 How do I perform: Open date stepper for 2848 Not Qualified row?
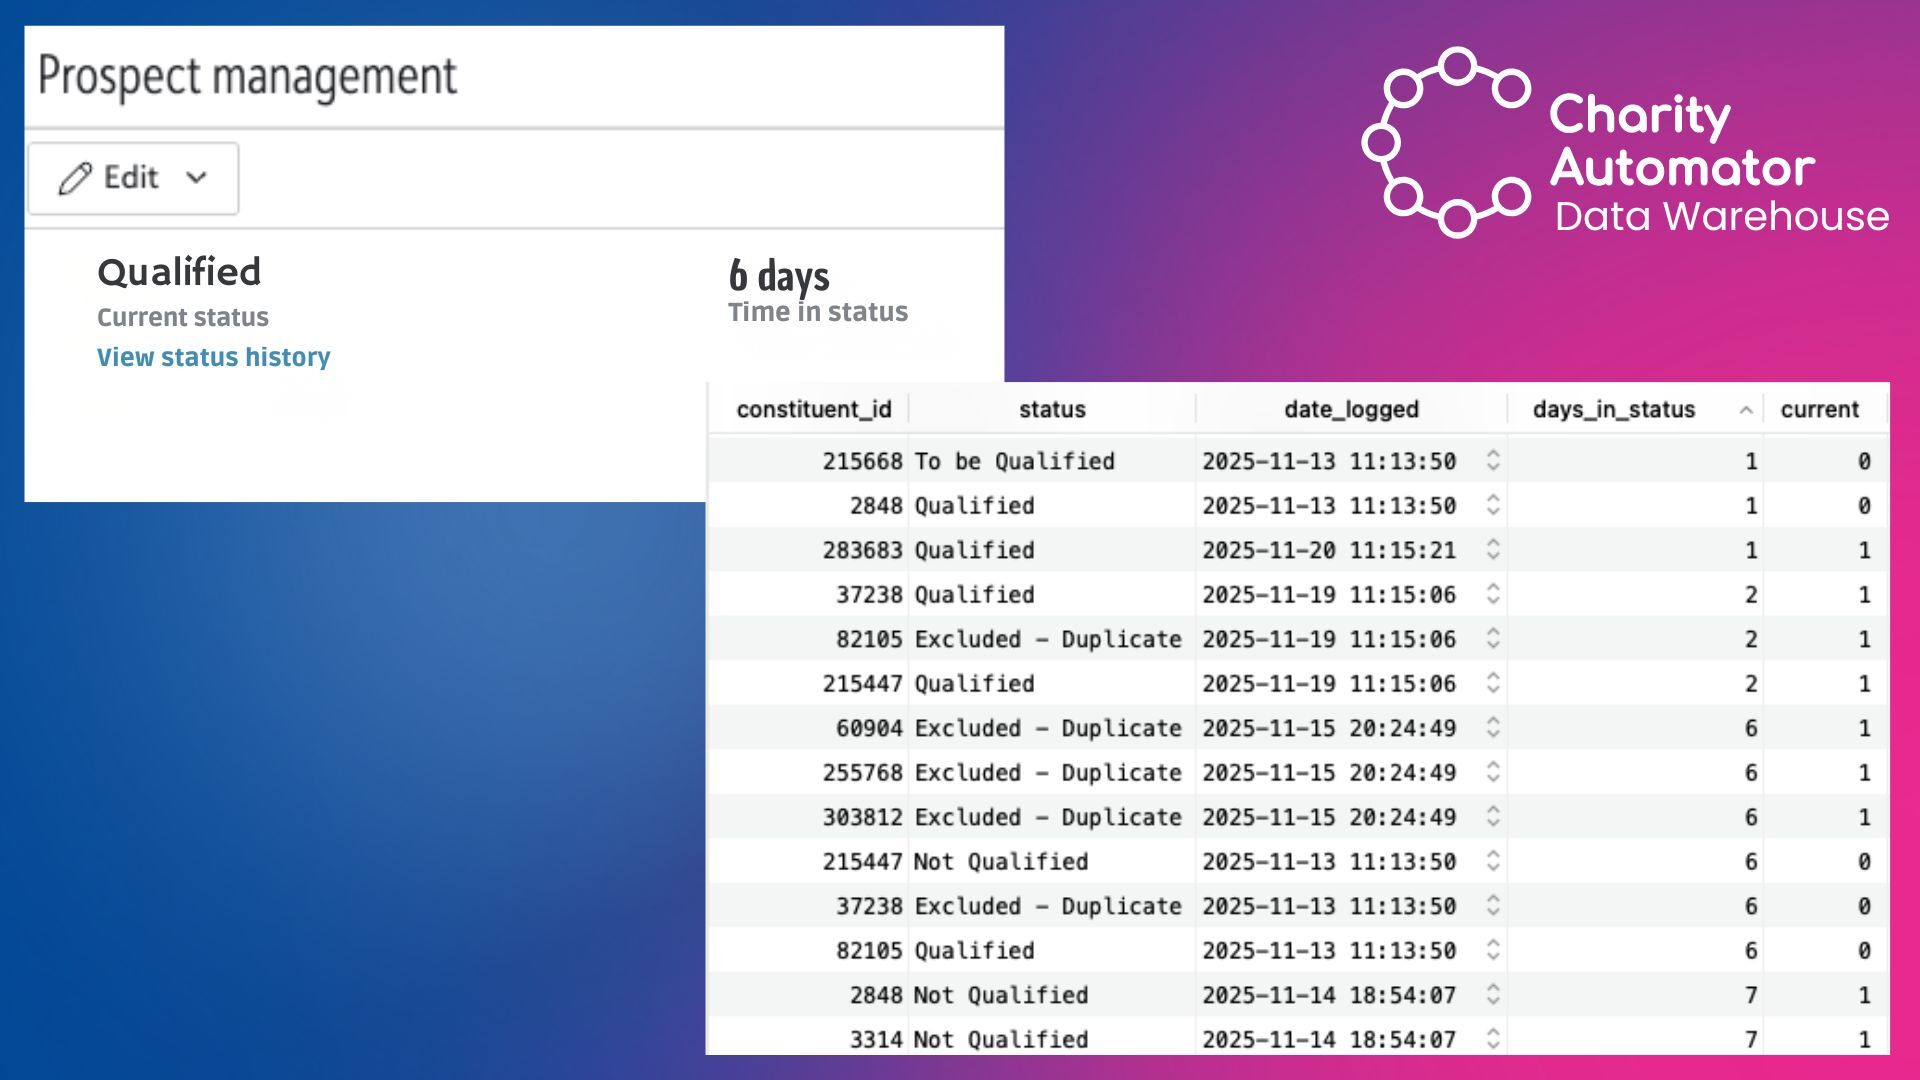1493,994
